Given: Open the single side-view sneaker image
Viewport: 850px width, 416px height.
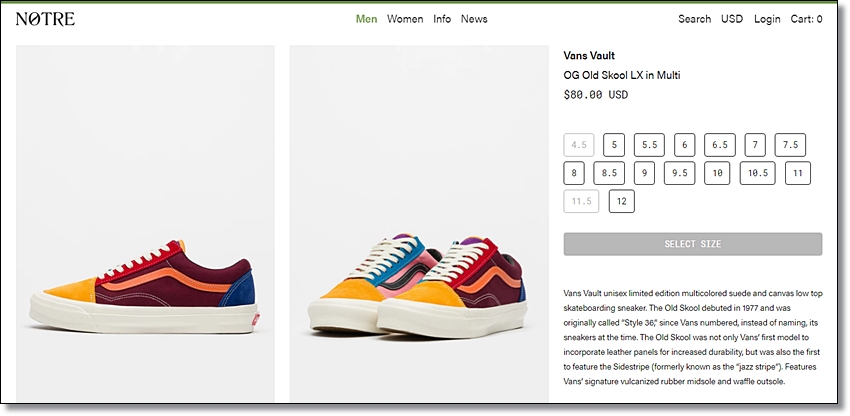Looking at the screenshot, I should coord(145,223).
